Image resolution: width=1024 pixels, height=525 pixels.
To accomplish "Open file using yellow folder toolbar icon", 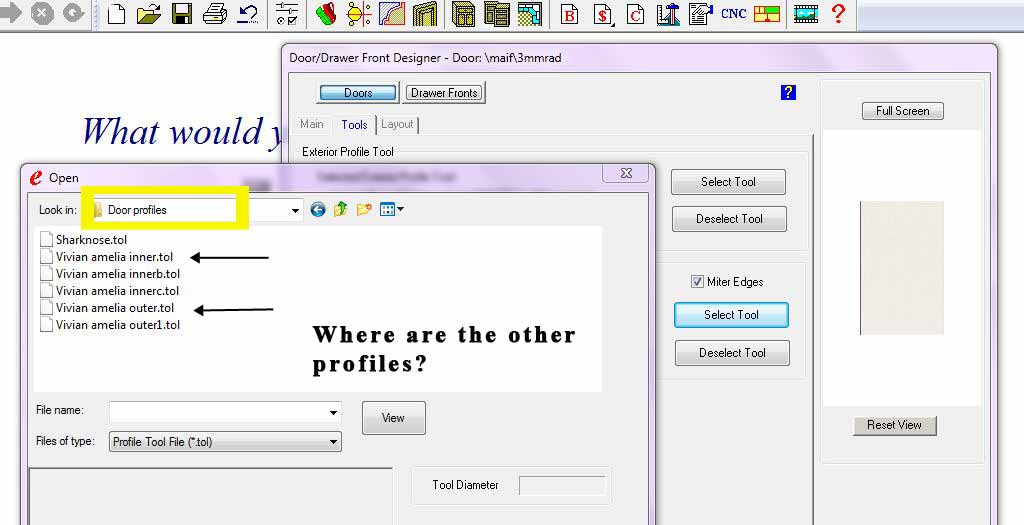I will [x=148, y=14].
